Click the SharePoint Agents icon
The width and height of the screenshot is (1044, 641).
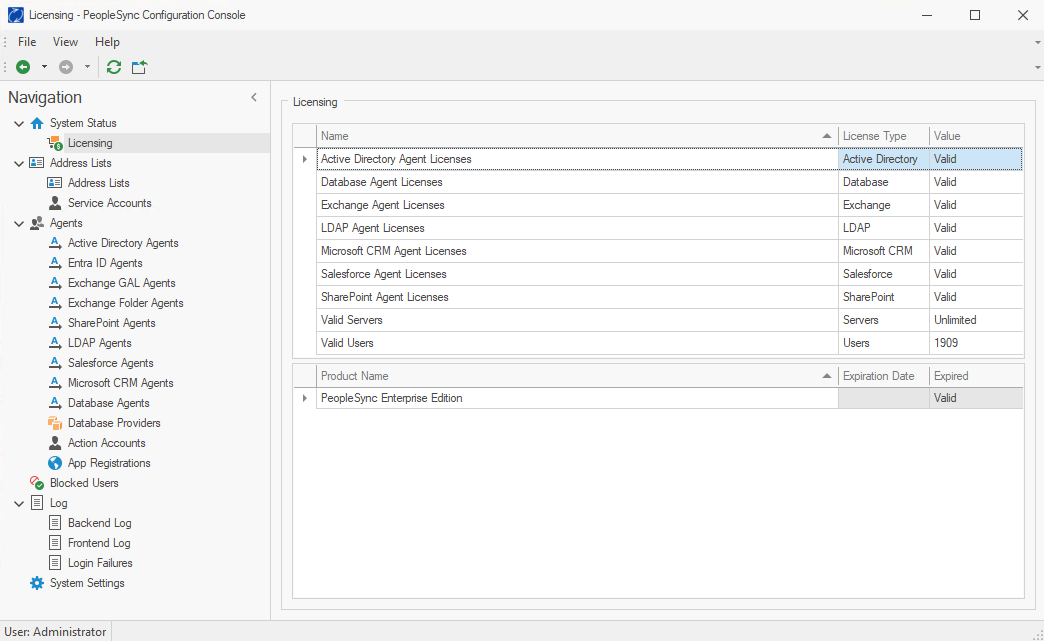coord(55,323)
